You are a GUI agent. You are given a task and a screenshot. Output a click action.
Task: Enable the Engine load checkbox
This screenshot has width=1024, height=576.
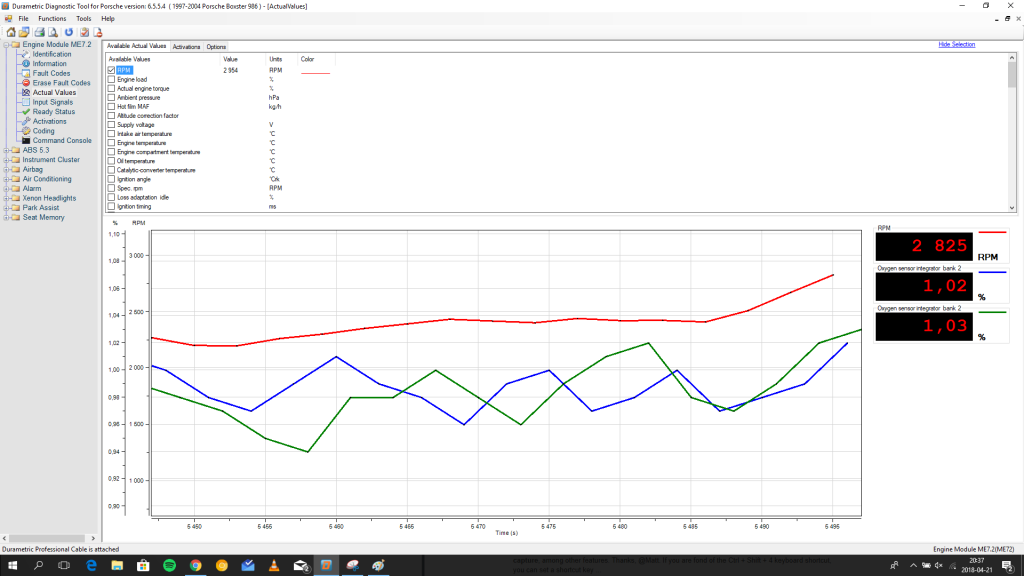coord(111,80)
